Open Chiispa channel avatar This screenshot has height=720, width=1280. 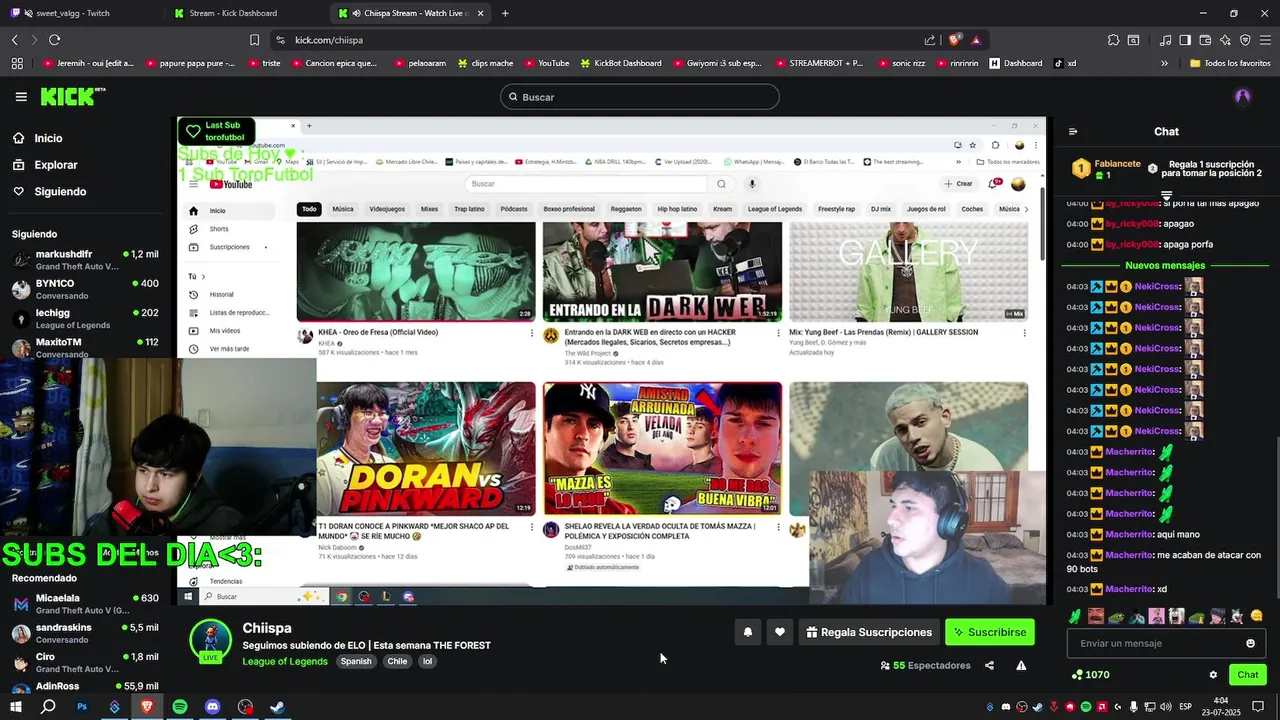click(210, 640)
